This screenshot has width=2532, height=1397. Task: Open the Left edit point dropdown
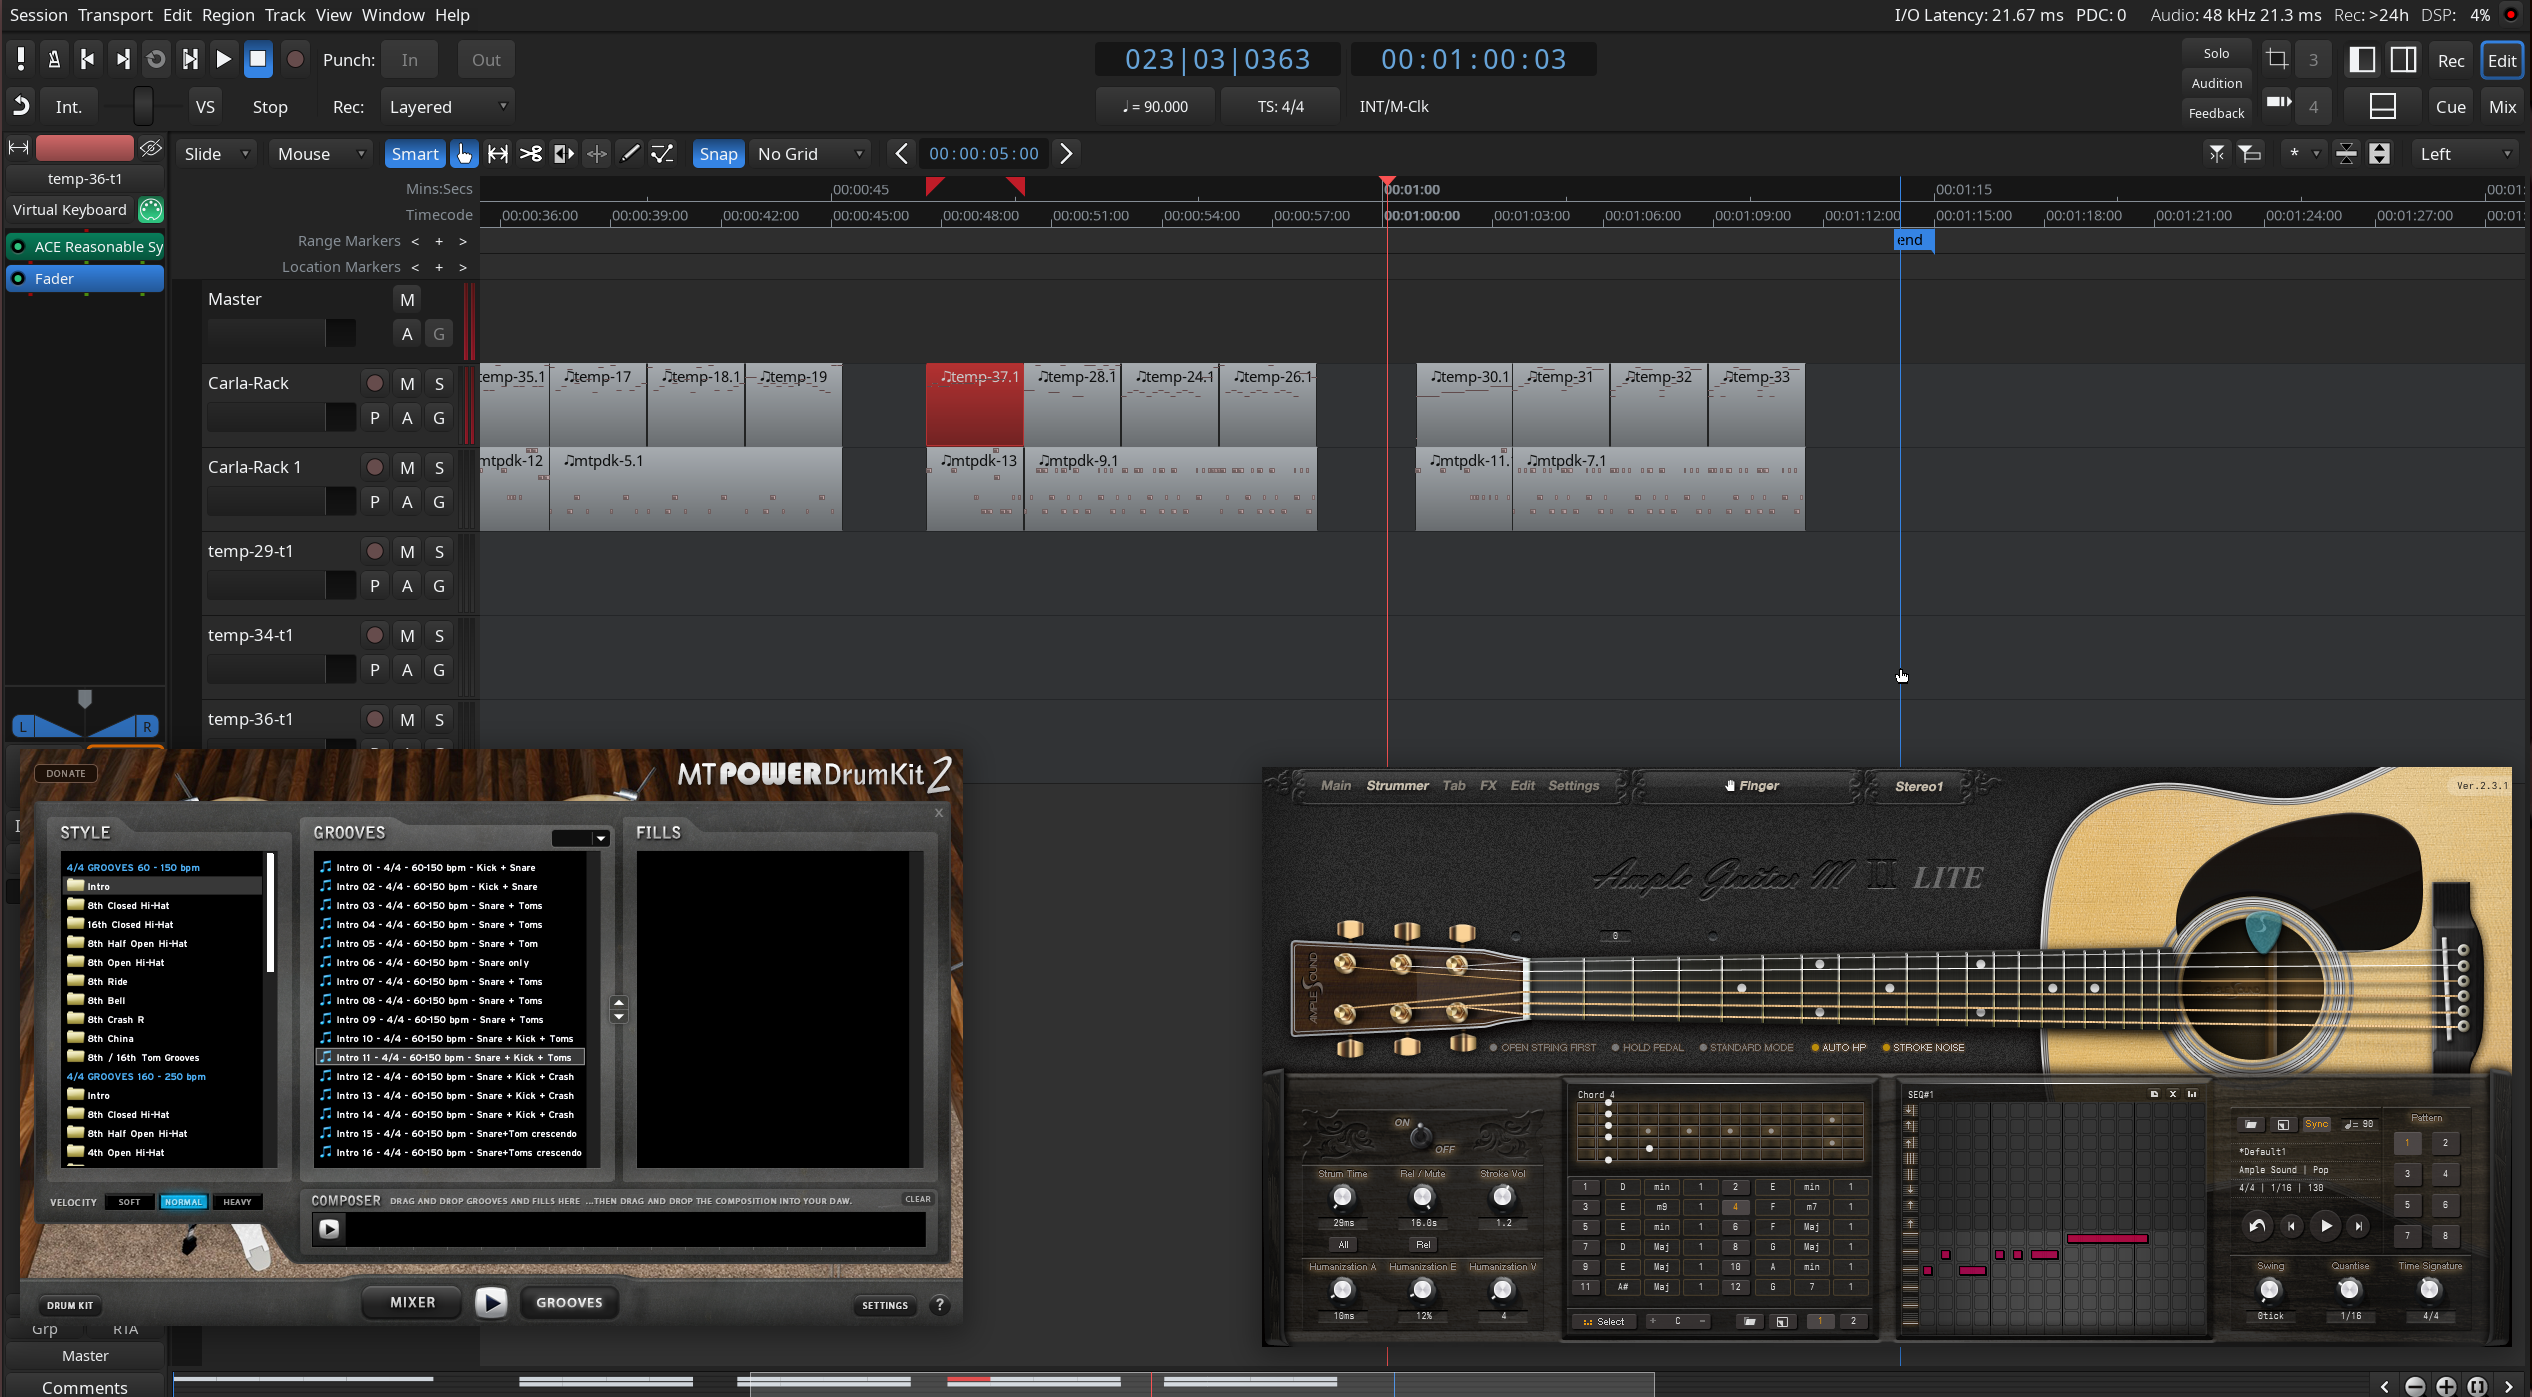[2464, 154]
